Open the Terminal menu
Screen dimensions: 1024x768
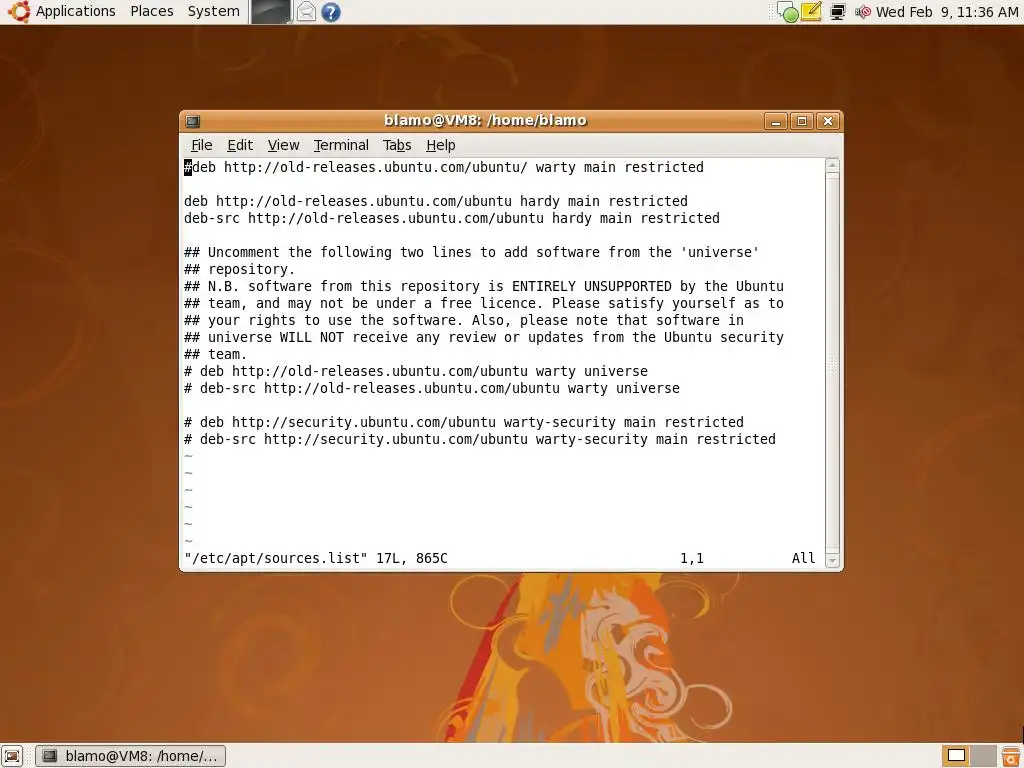(341, 145)
